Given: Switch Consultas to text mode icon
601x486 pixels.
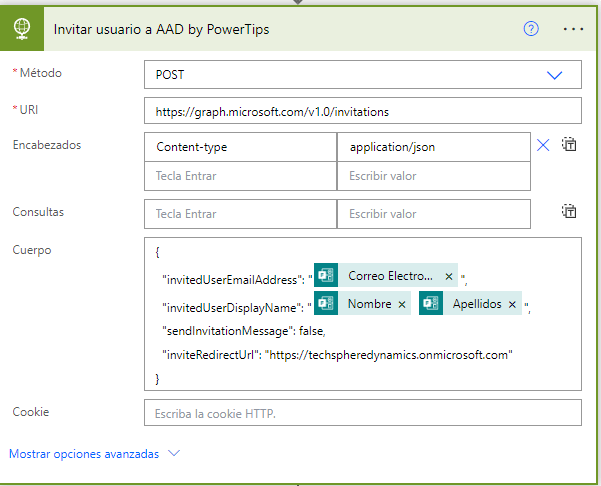Looking at the screenshot, I should pos(569,211).
